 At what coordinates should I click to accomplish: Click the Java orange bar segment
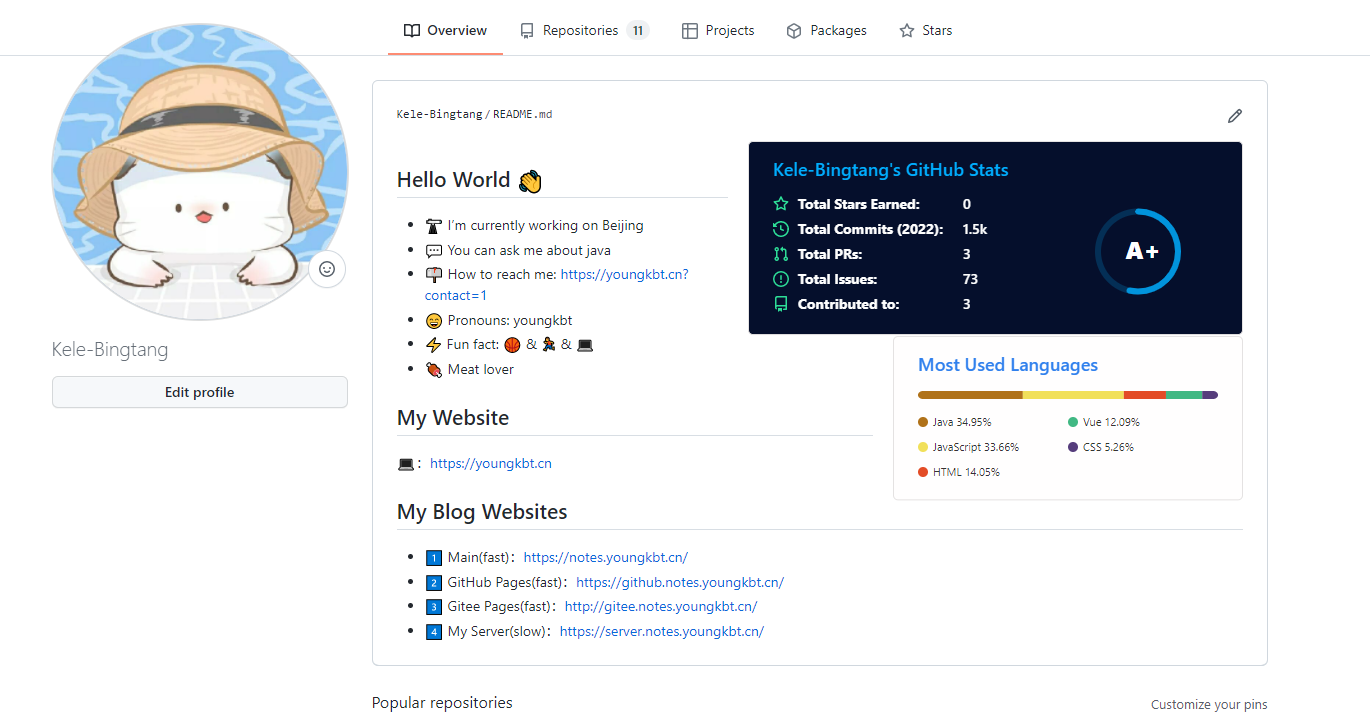[970, 395]
